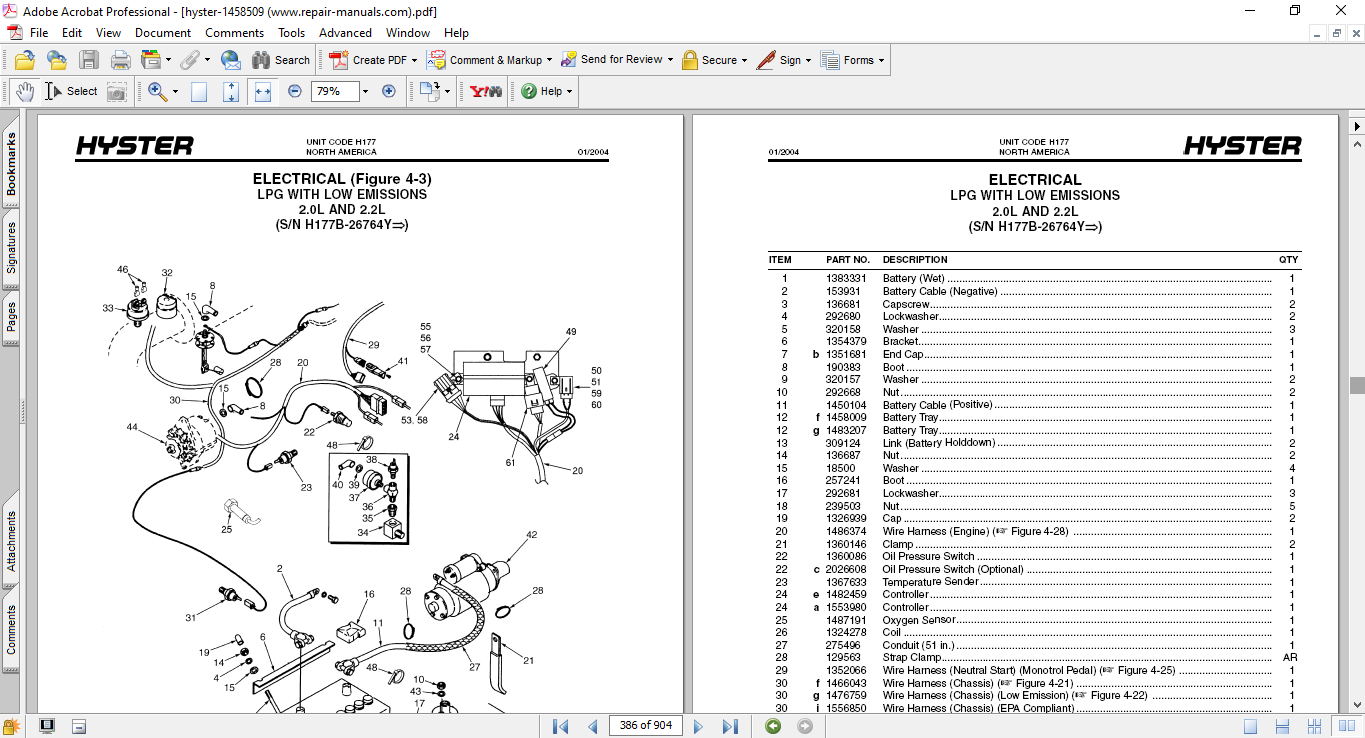
Task: Click the plus Zoom In button
Action: coord(389,91)
